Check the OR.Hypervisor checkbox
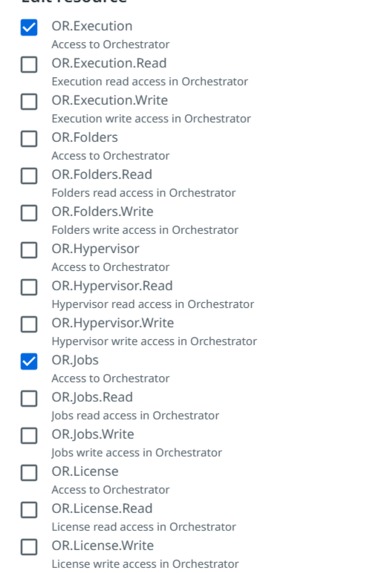Image resolution: width=373 pixels, height=573 pixels. point(29,250)
